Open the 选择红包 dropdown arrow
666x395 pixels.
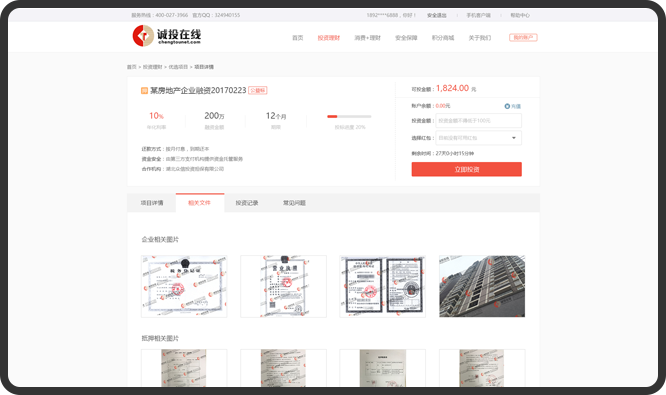coord(514,138)
